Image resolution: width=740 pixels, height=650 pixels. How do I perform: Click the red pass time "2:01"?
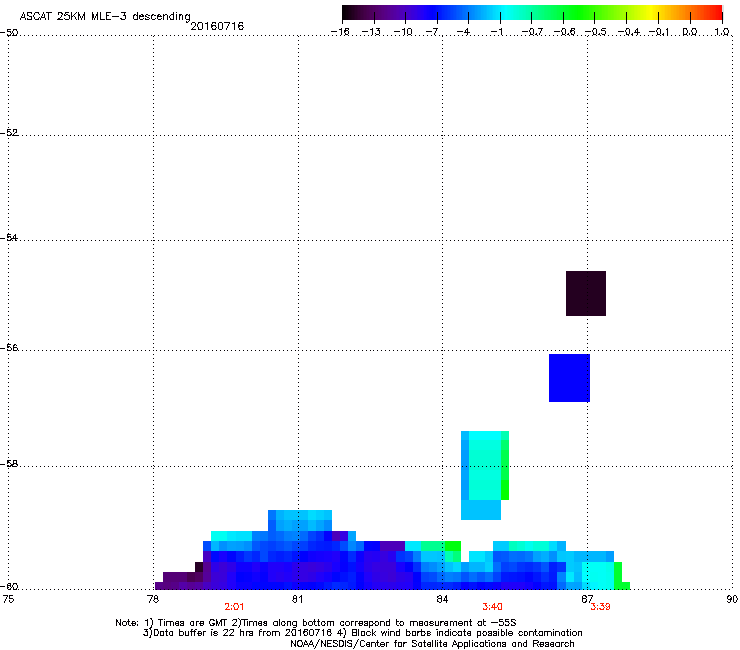click(234, 607)
